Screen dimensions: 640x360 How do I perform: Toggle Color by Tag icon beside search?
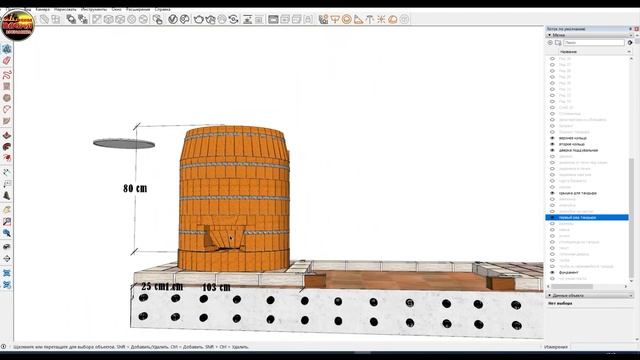tap(630, 42)
